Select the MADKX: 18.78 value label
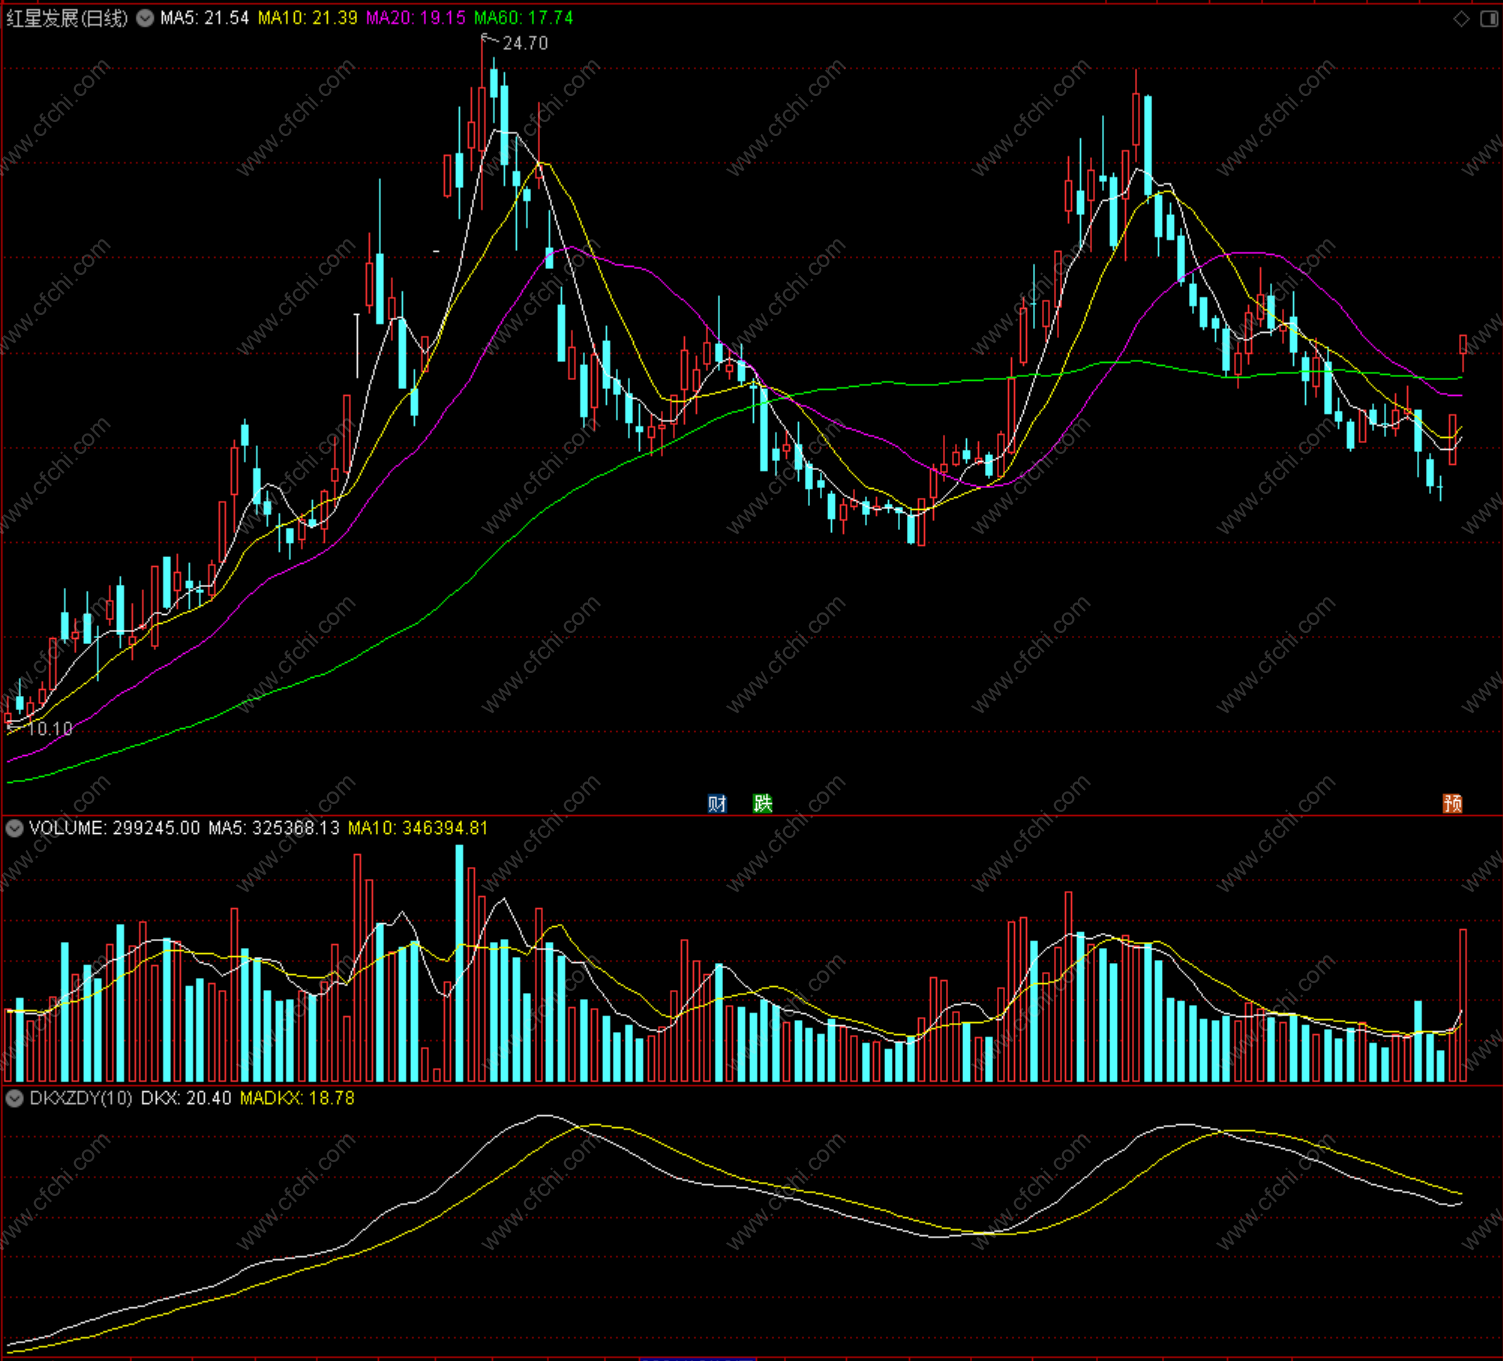This screenshot has width=1503, height=1361. pyautogui.click(x=297, y=1098)
